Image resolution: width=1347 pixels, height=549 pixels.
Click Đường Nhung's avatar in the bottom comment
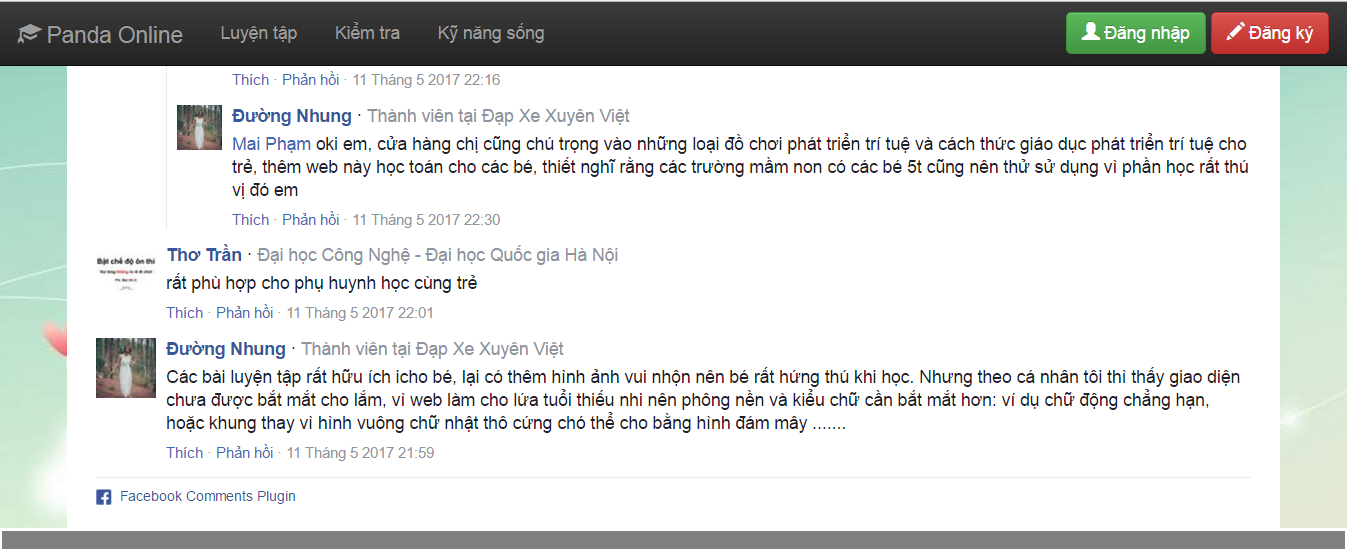(x=125, y=368)
